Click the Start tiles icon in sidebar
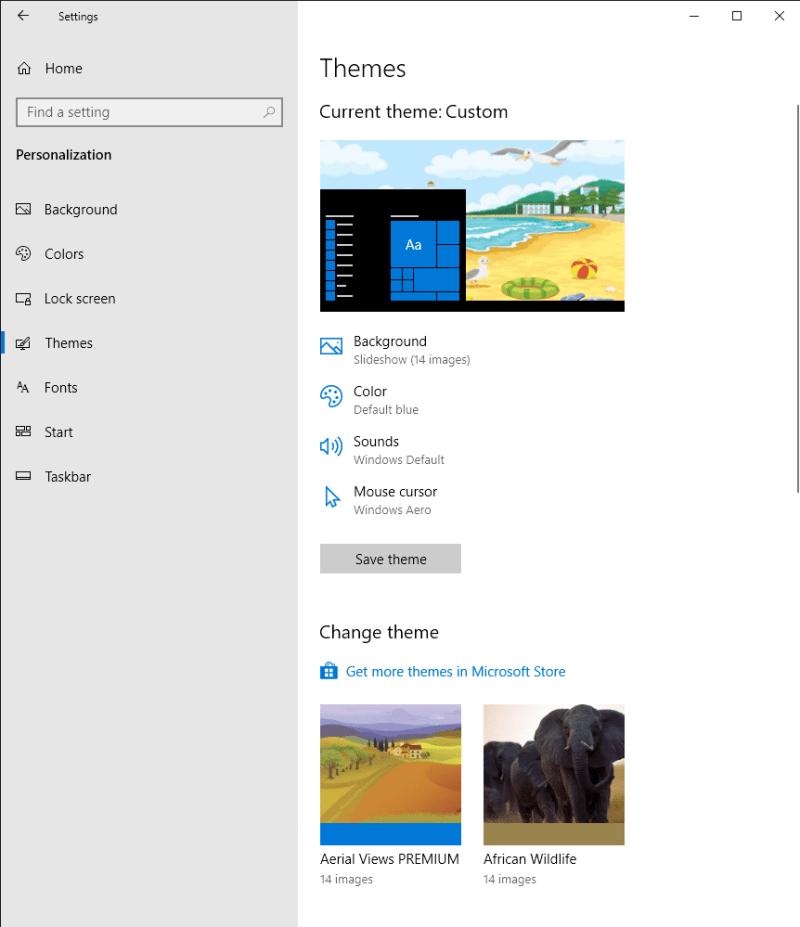 (23, 432)
